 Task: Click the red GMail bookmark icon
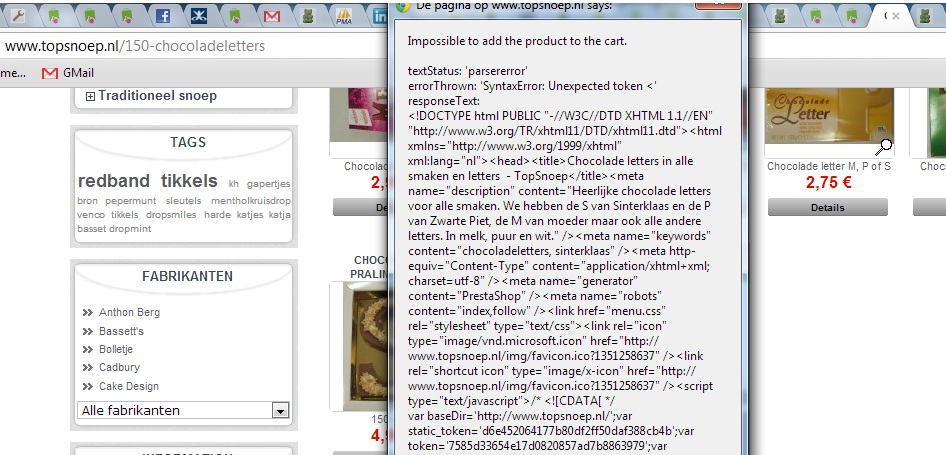click(x=49, y=73)
